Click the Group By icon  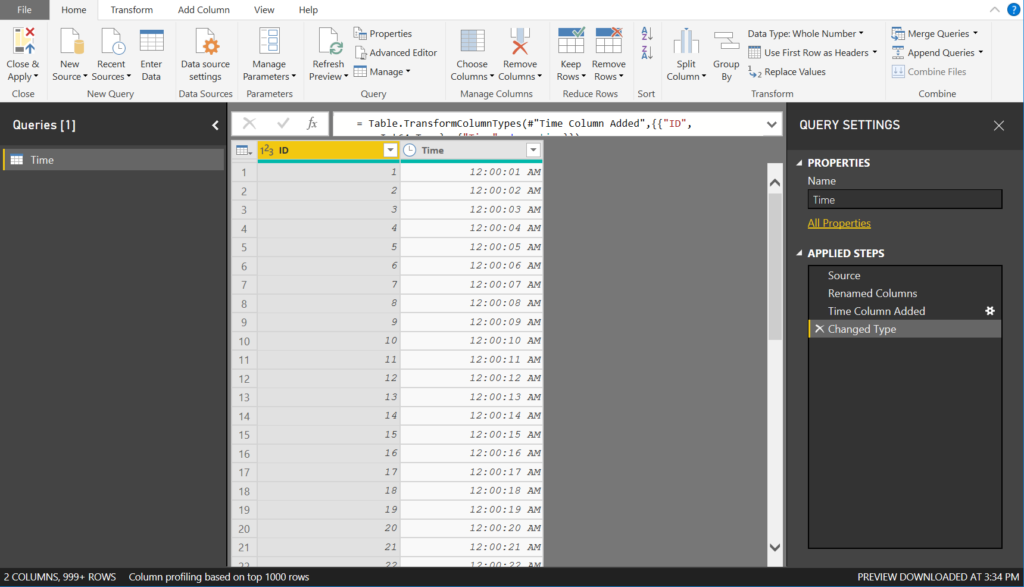(x=726, y=42)
